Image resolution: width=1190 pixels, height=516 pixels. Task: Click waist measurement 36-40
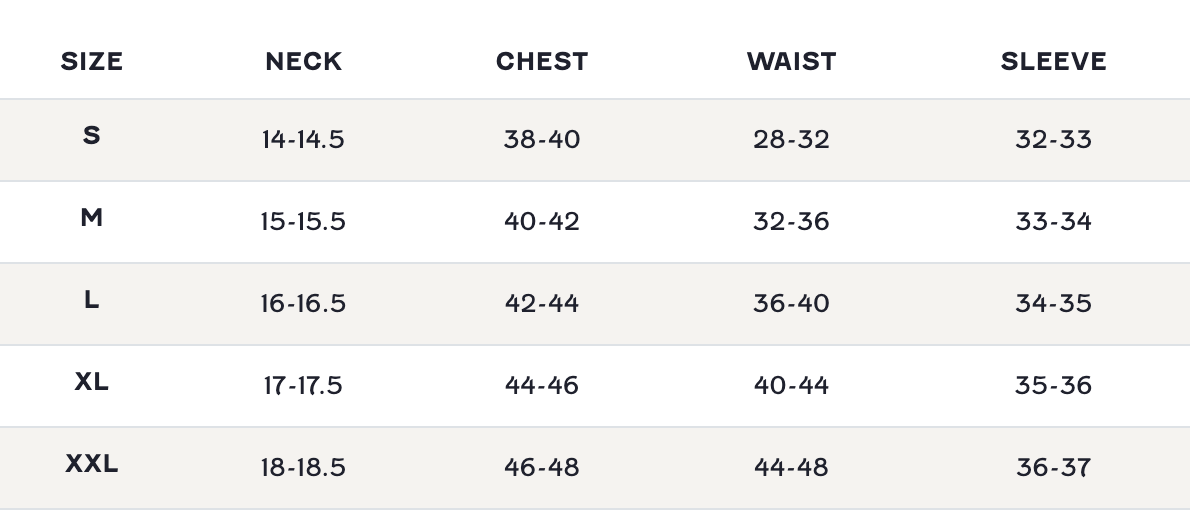coord(790,304)
